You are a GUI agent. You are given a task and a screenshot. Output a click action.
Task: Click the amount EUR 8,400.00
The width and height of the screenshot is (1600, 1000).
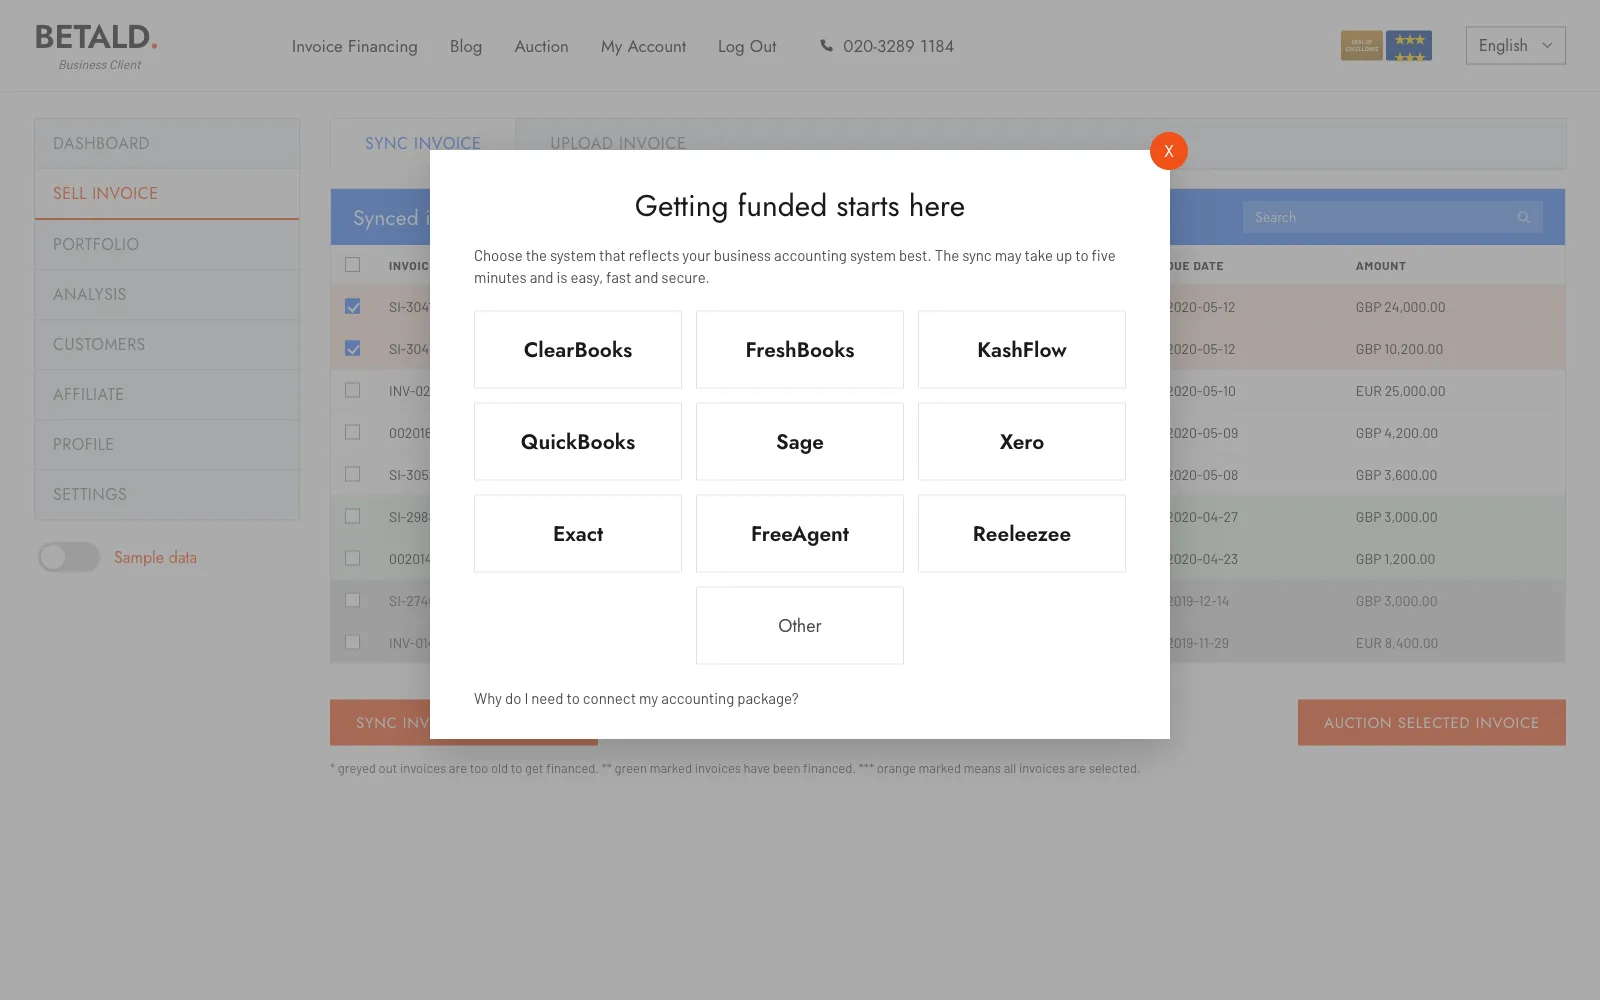coord(1397,643)
